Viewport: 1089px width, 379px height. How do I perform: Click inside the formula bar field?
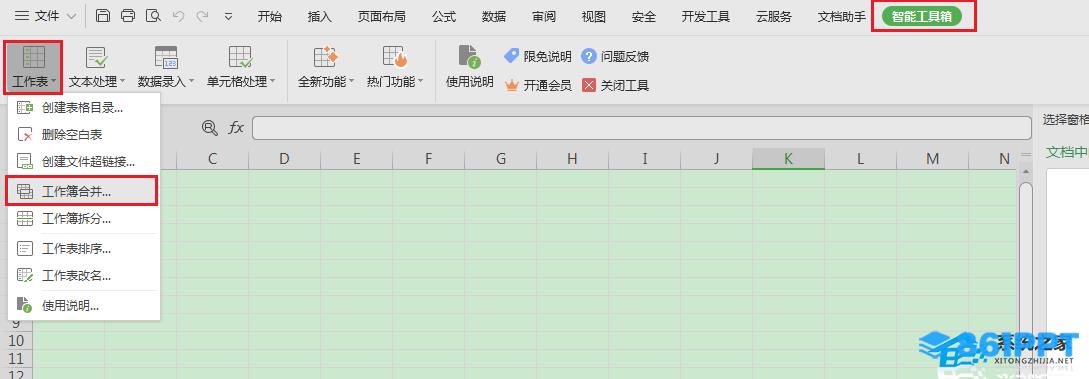(642, 128)
